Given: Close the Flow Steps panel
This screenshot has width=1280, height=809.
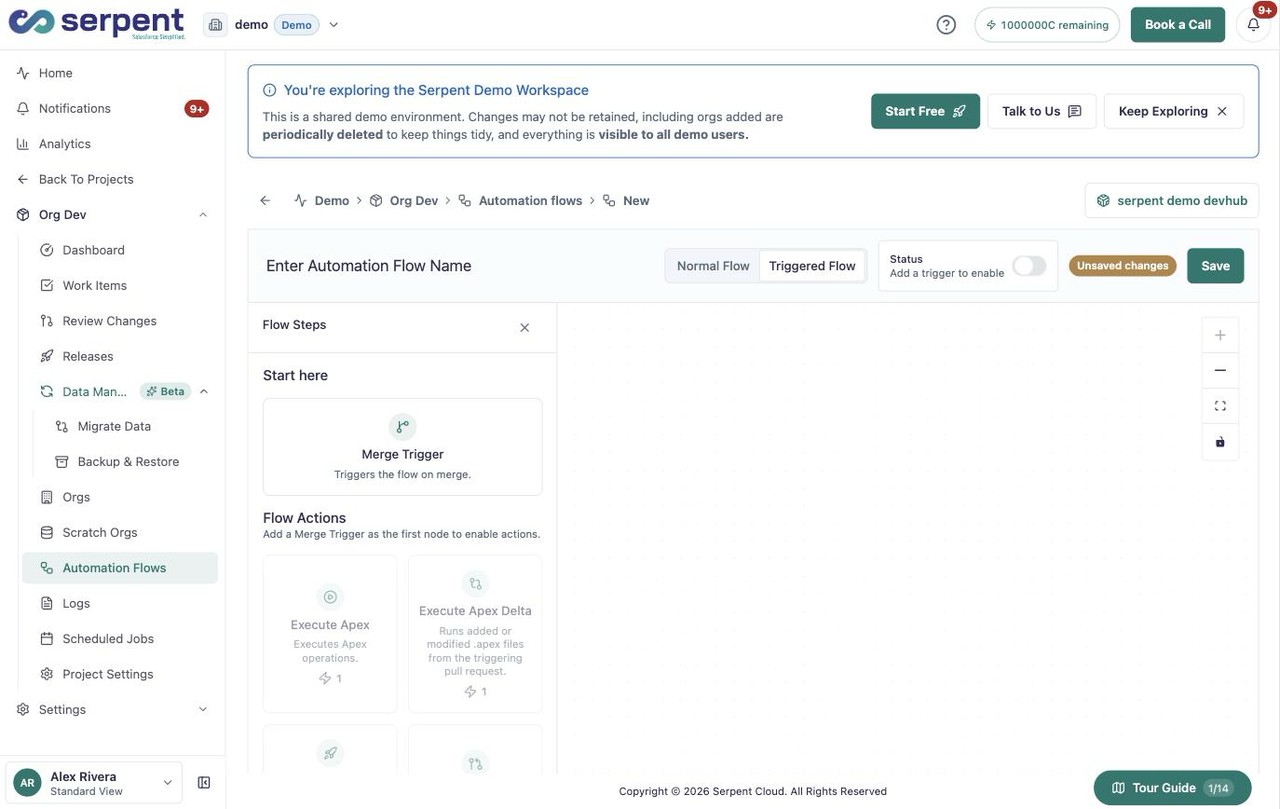Looking at the screenshot, I should tap(524, 328).
